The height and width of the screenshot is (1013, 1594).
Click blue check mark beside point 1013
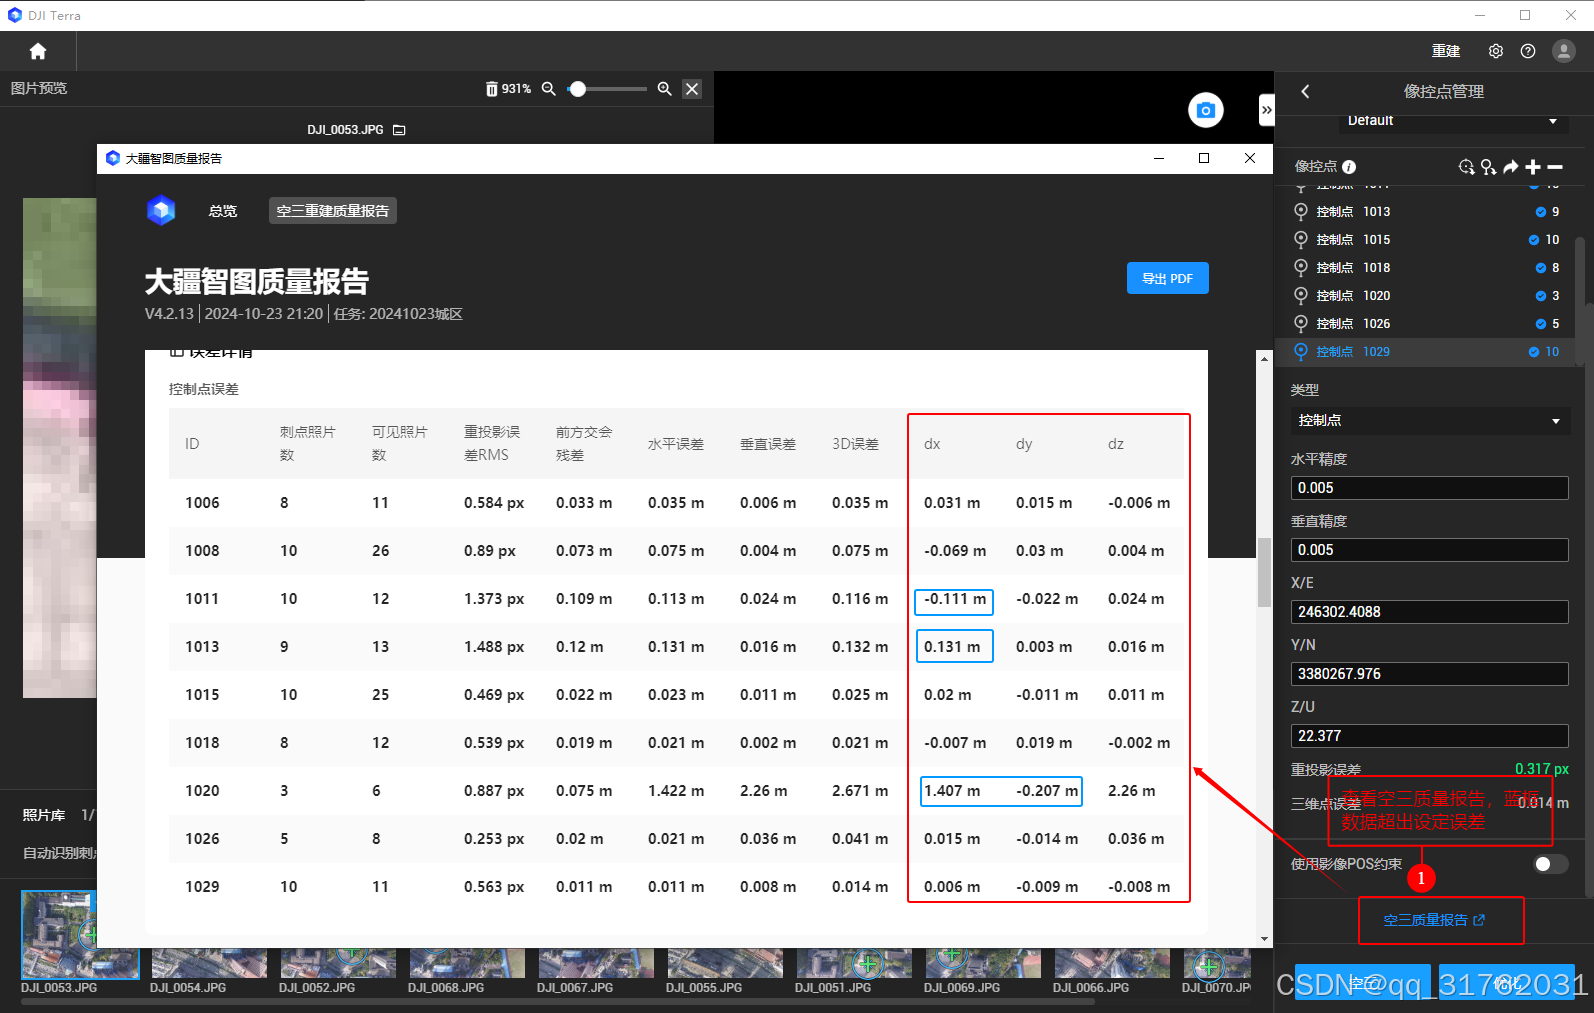1541,212
